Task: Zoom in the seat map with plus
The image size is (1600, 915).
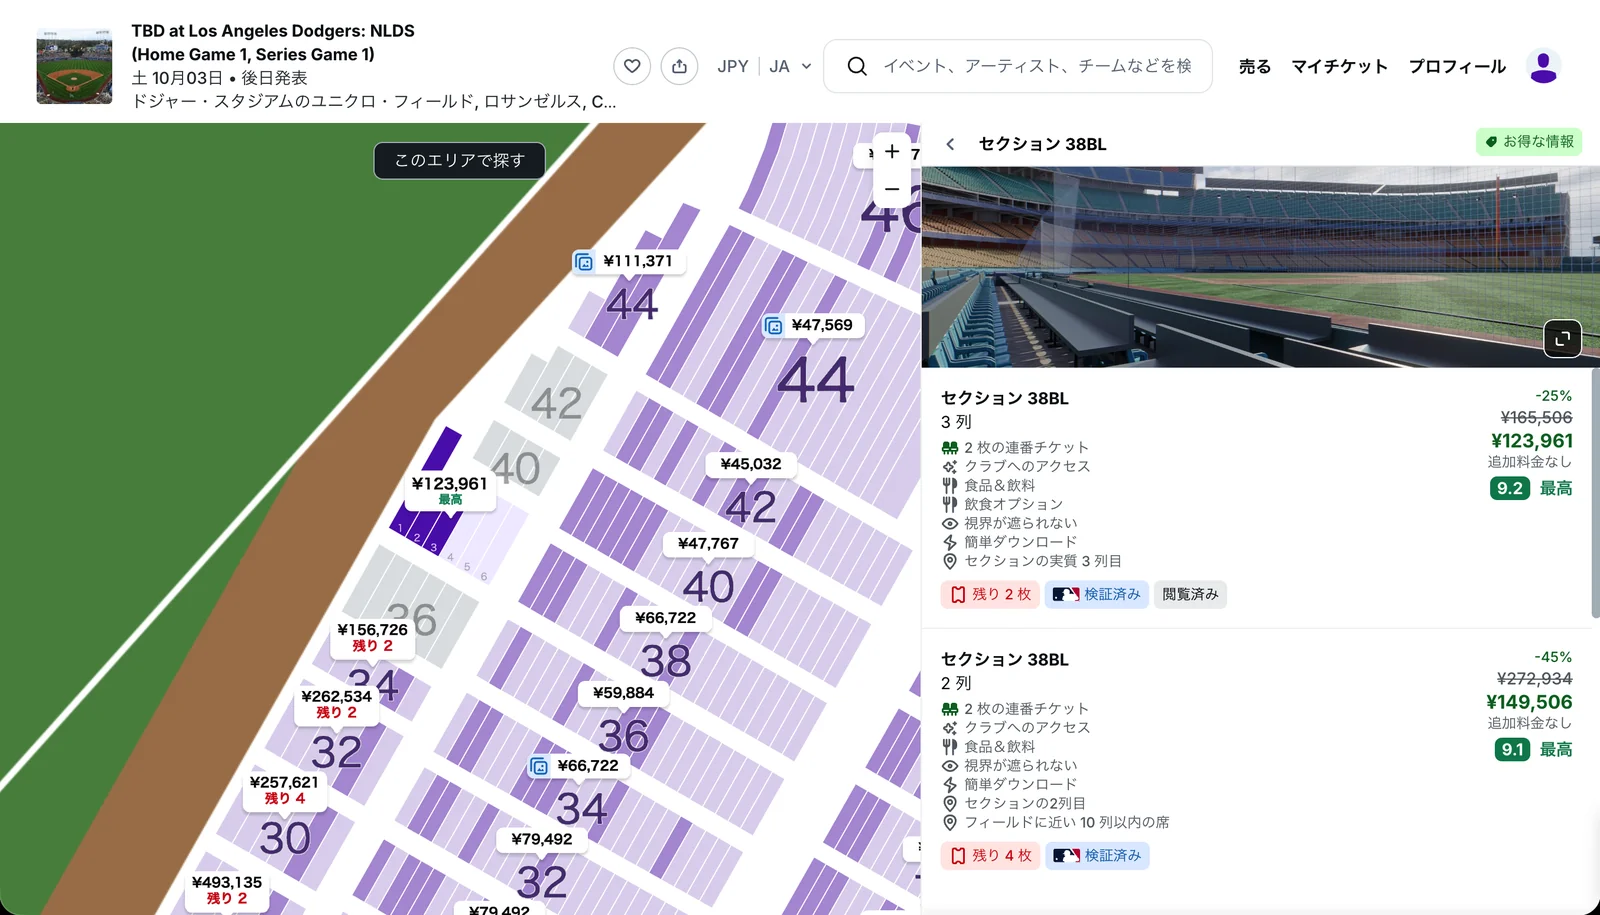Action: 892,152
